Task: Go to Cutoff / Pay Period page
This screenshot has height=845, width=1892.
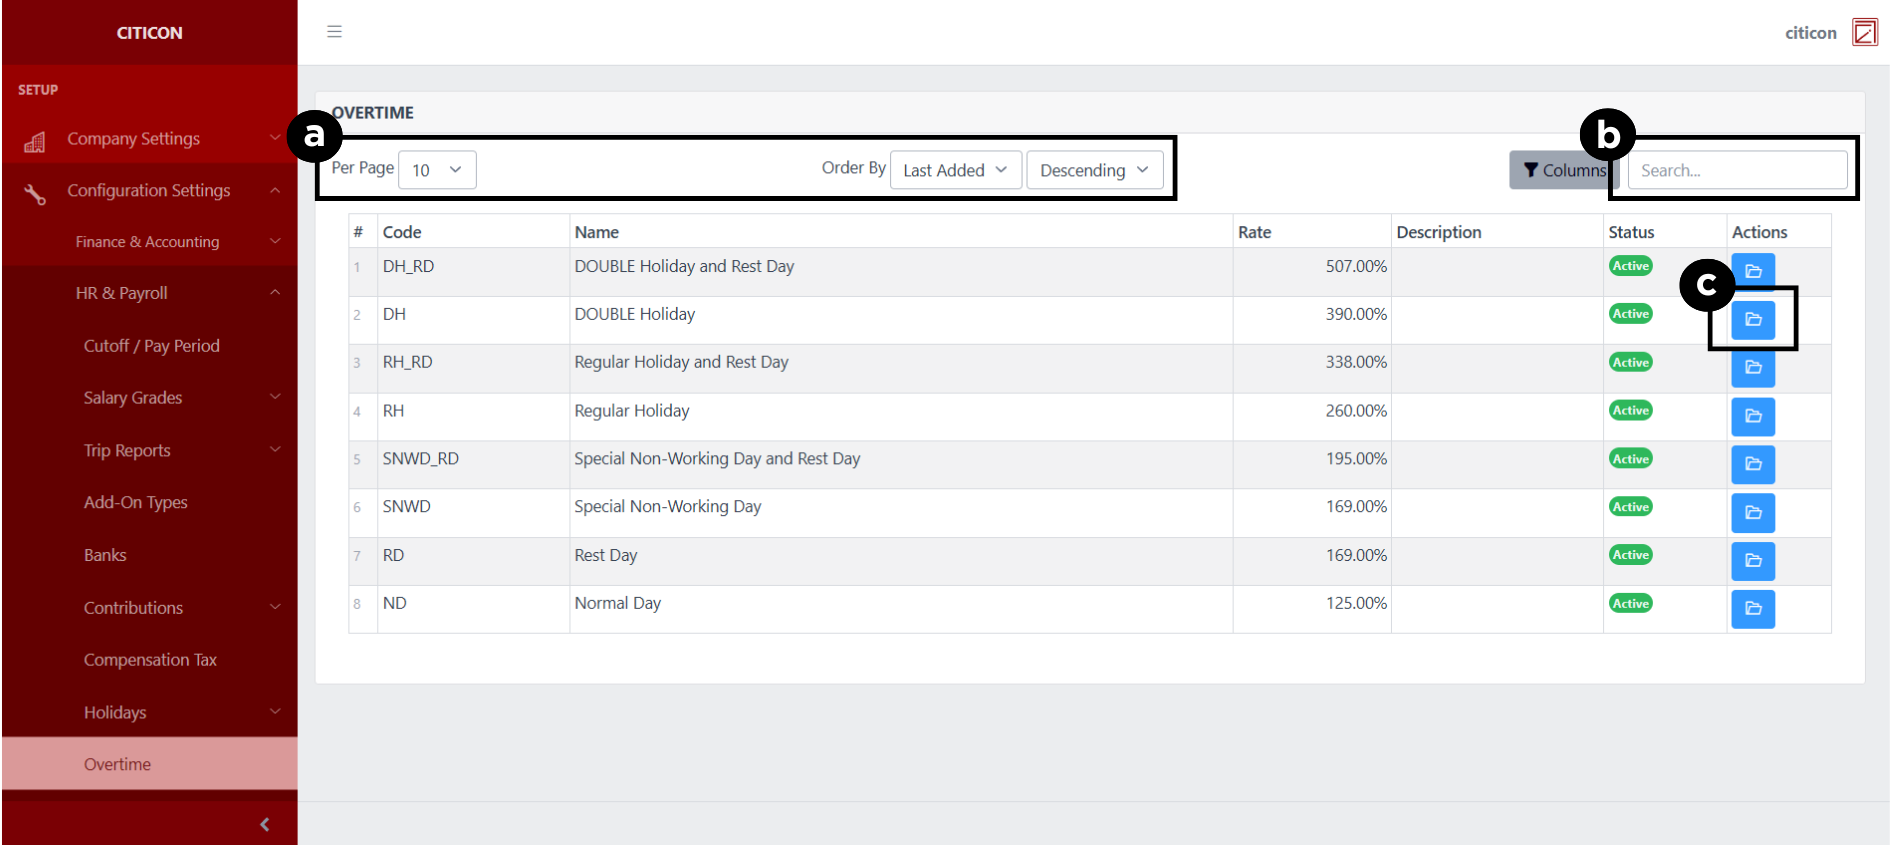Action: click(x=152, y=346)
